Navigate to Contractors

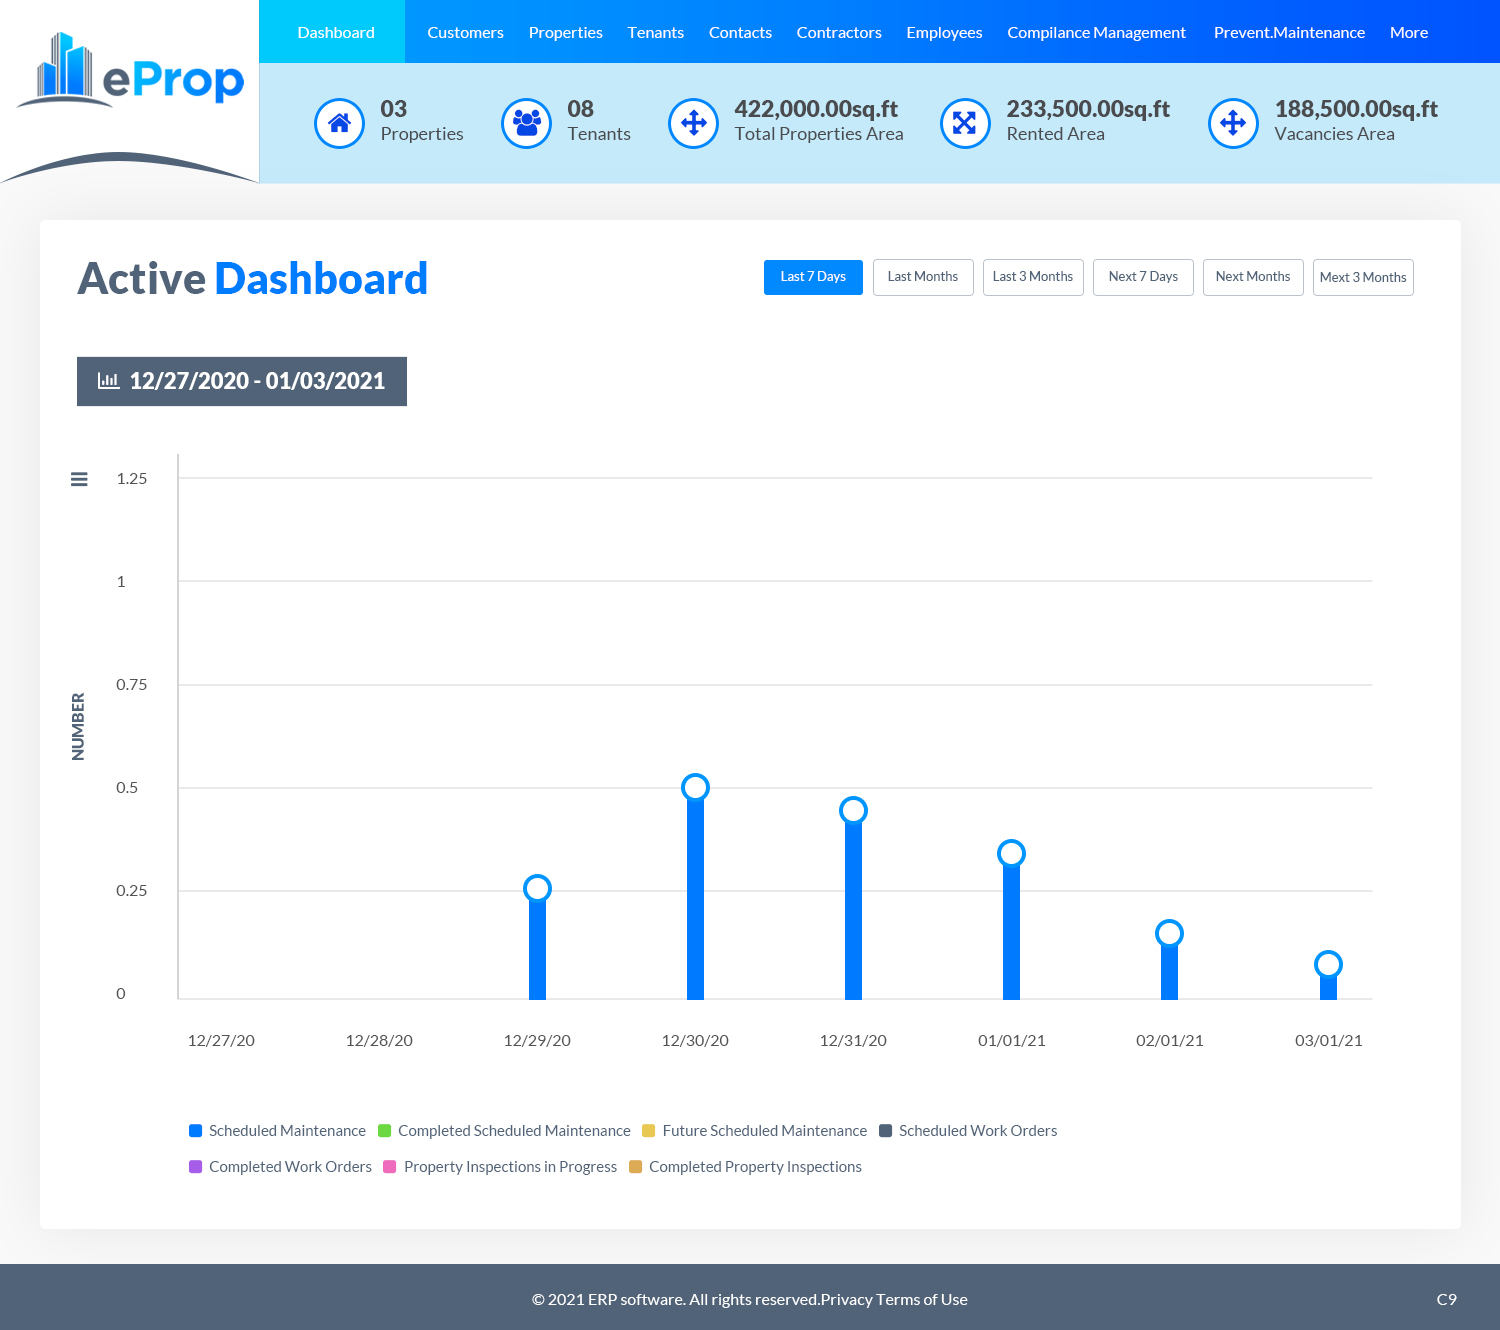coord(839,32)
